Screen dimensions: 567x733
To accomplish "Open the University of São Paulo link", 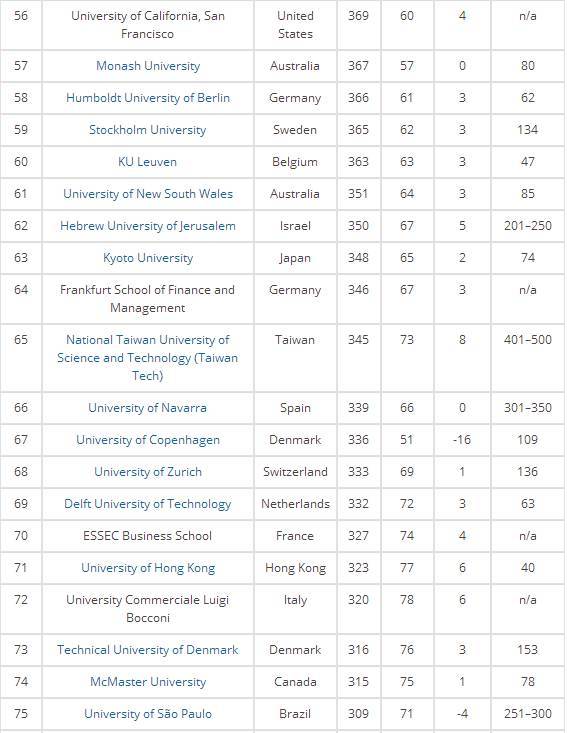I will [x=148, y=714].
